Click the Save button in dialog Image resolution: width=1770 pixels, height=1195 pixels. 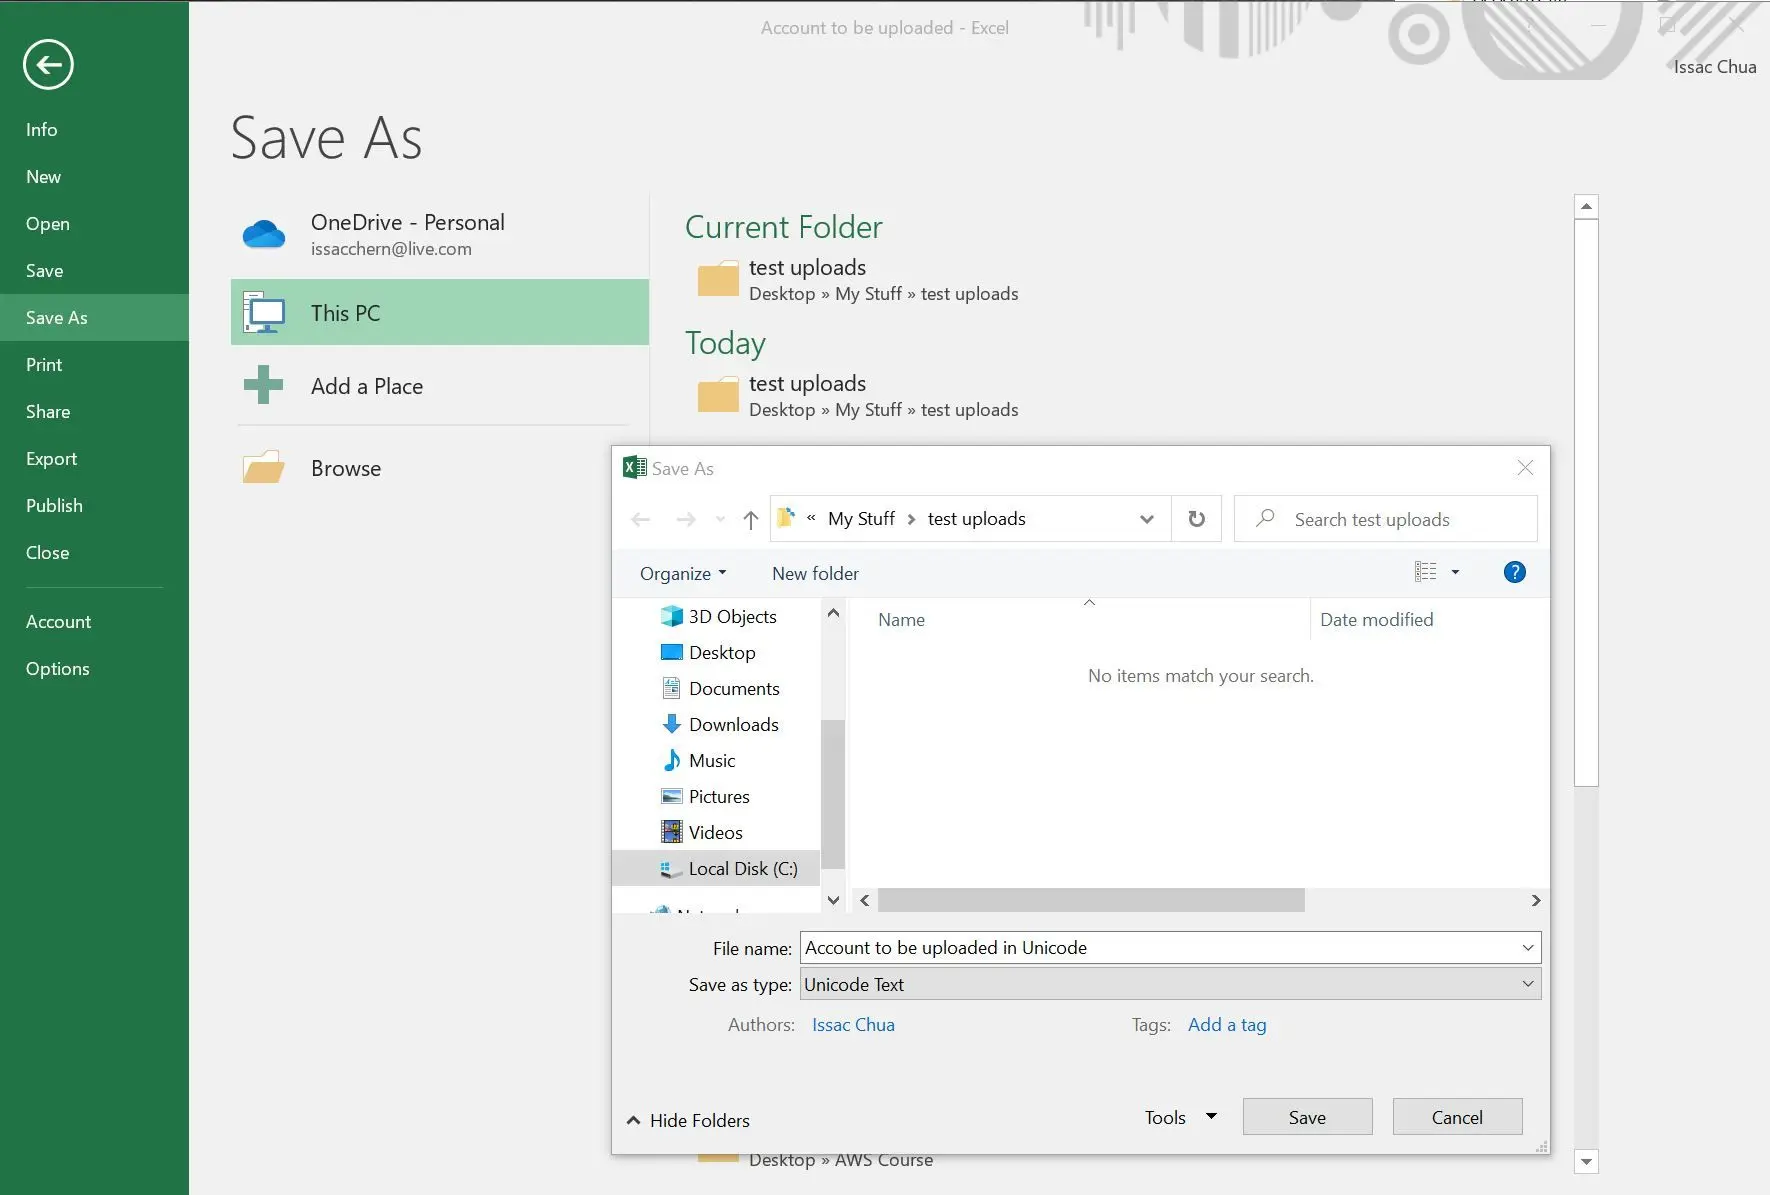(1307, 1117)
